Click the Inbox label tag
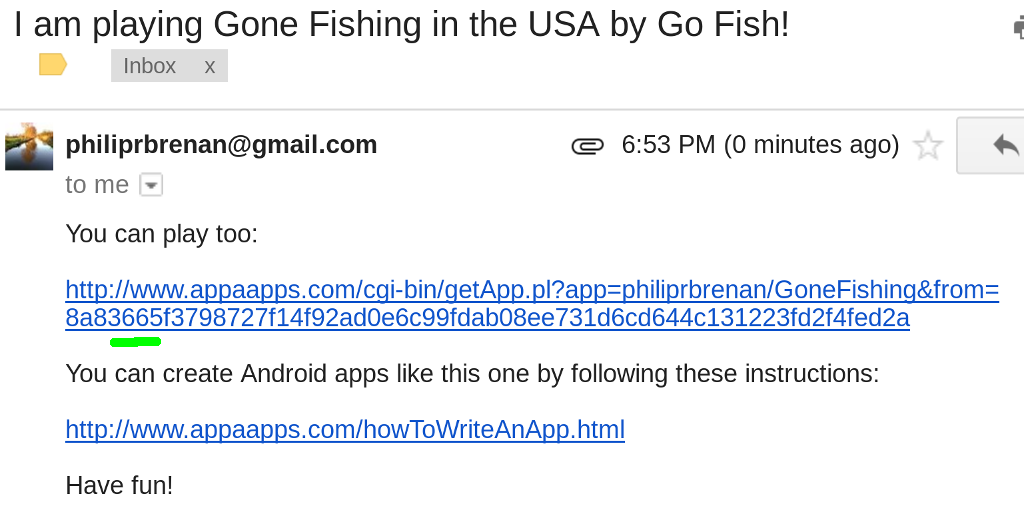Viewport: 1024px width, 520px height. pos(150,66)
